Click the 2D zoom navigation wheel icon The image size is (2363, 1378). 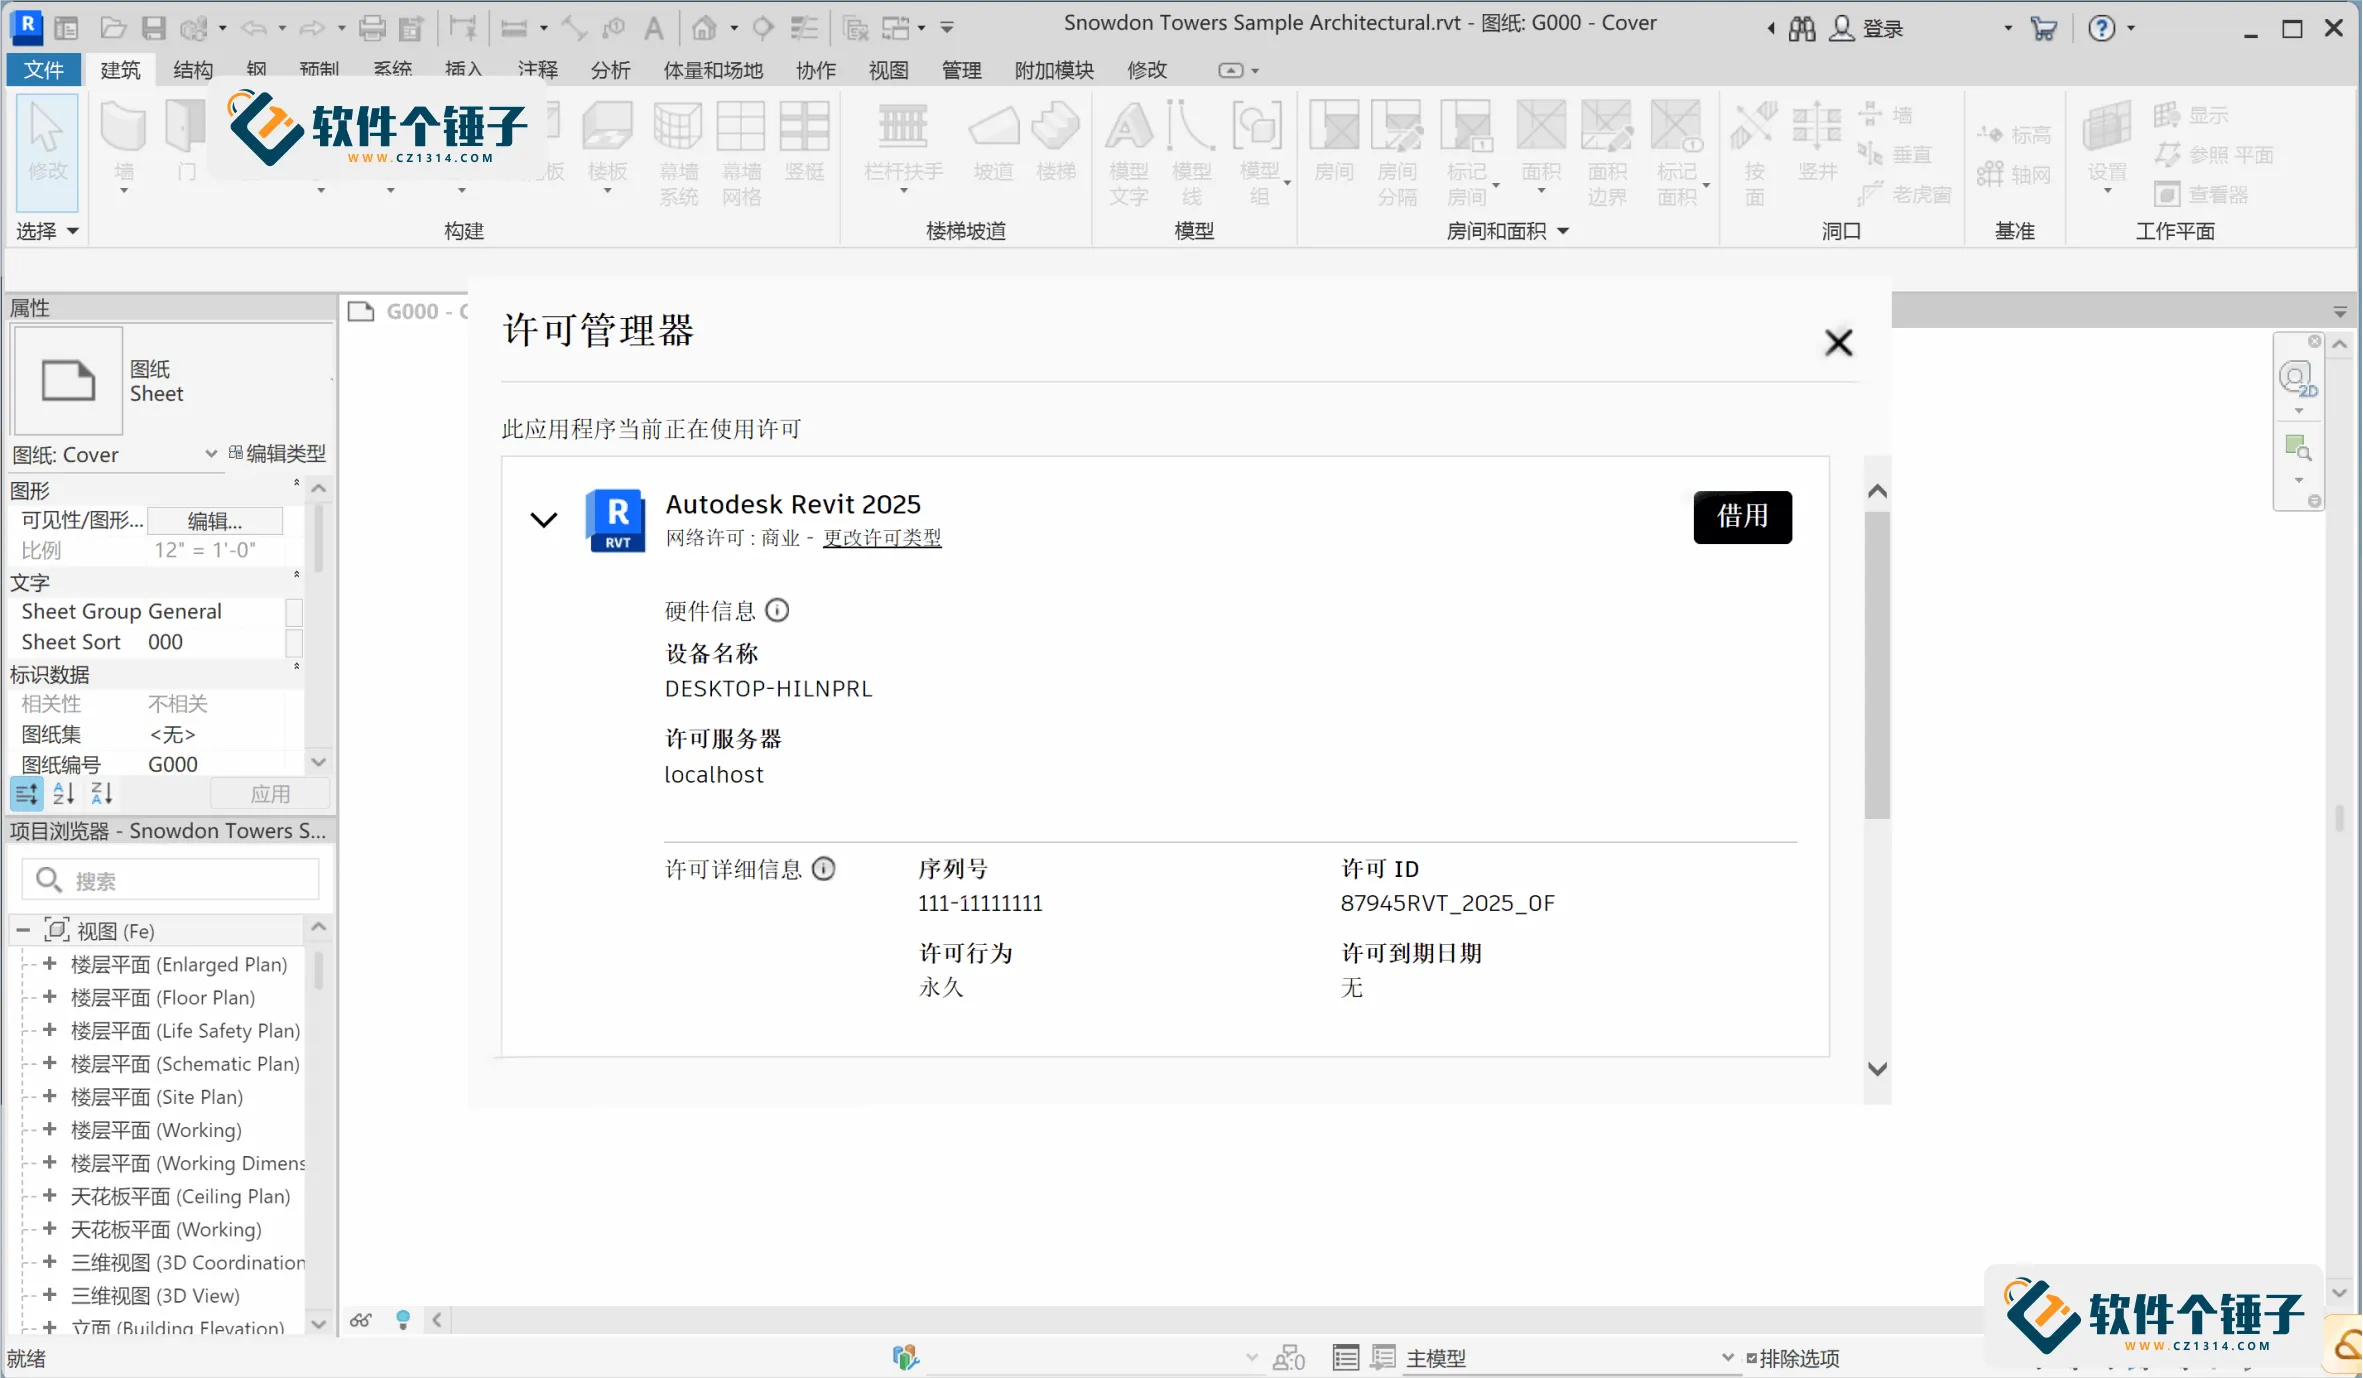[x=2297, y=380]
